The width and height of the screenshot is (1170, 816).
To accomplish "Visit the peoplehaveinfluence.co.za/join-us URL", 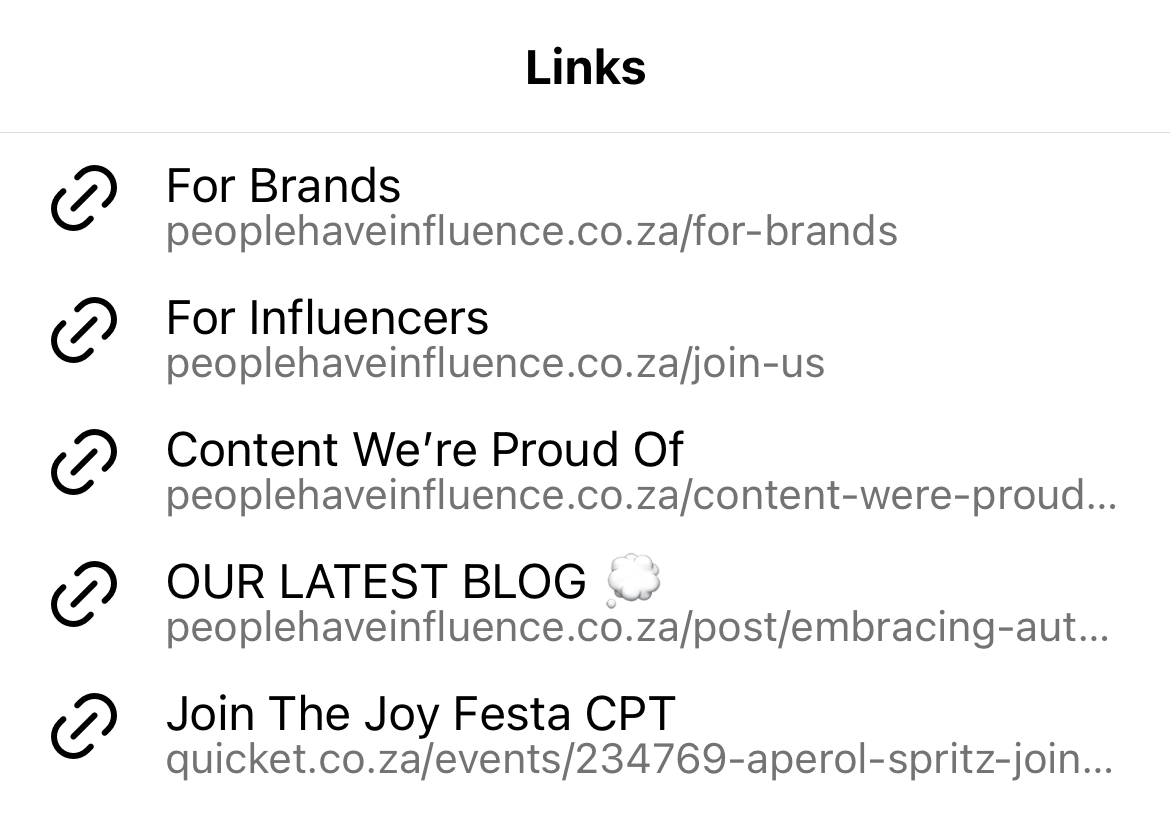I will click(x=495, y=364).
